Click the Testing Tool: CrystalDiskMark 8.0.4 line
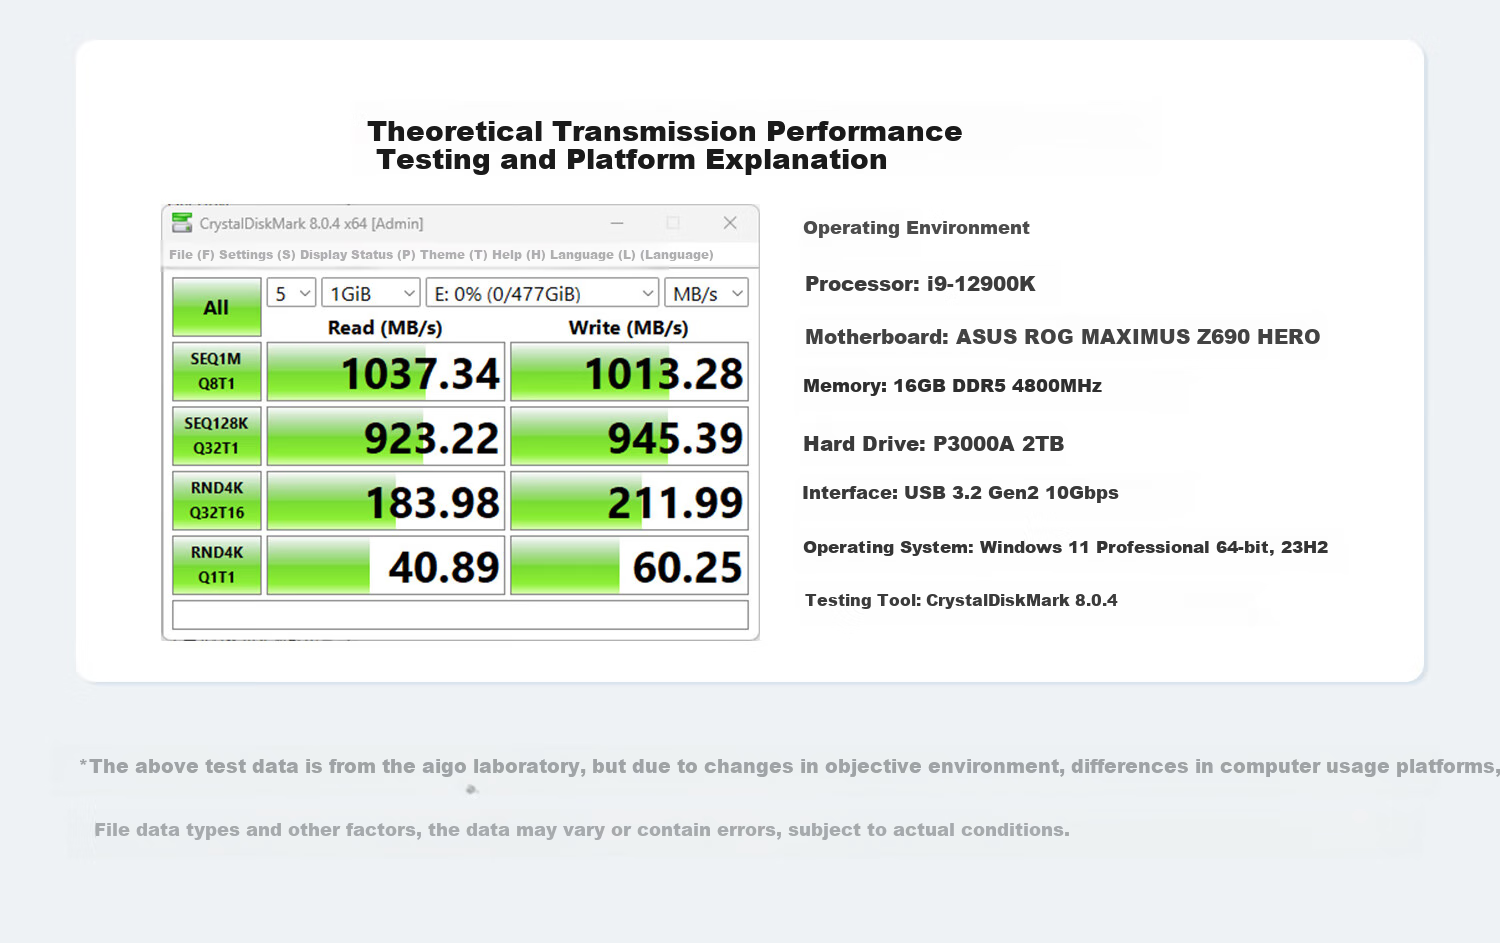This screenshot has width=1500, height=943. point(961,600)
